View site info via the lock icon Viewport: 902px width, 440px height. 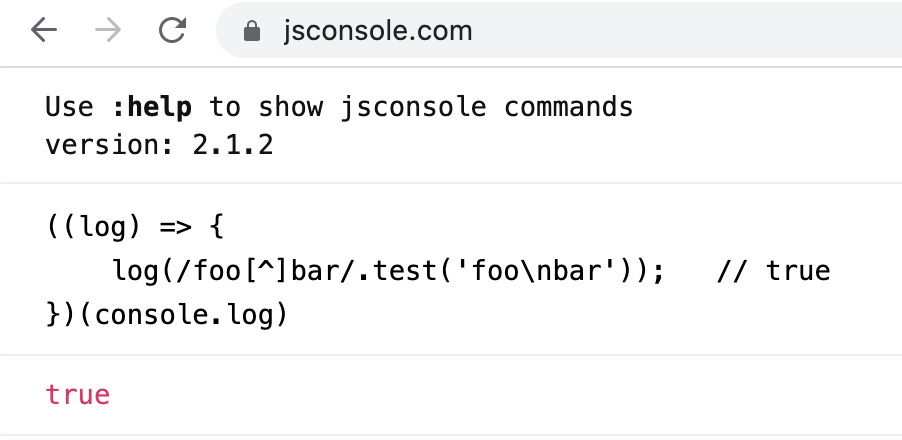tap(252, 30)
